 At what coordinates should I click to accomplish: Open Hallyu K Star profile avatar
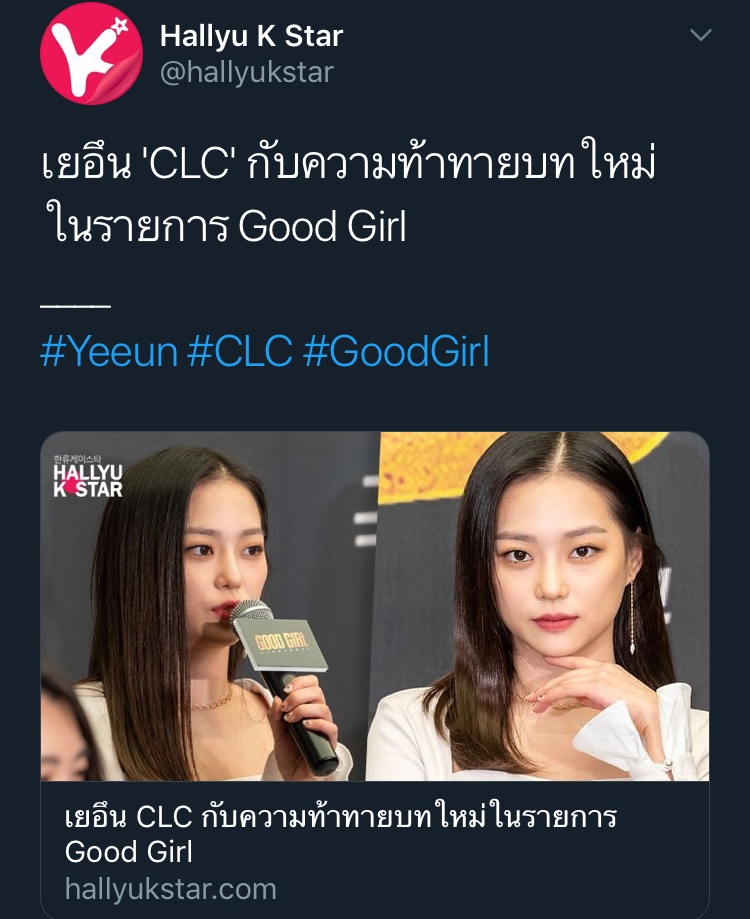91,53
